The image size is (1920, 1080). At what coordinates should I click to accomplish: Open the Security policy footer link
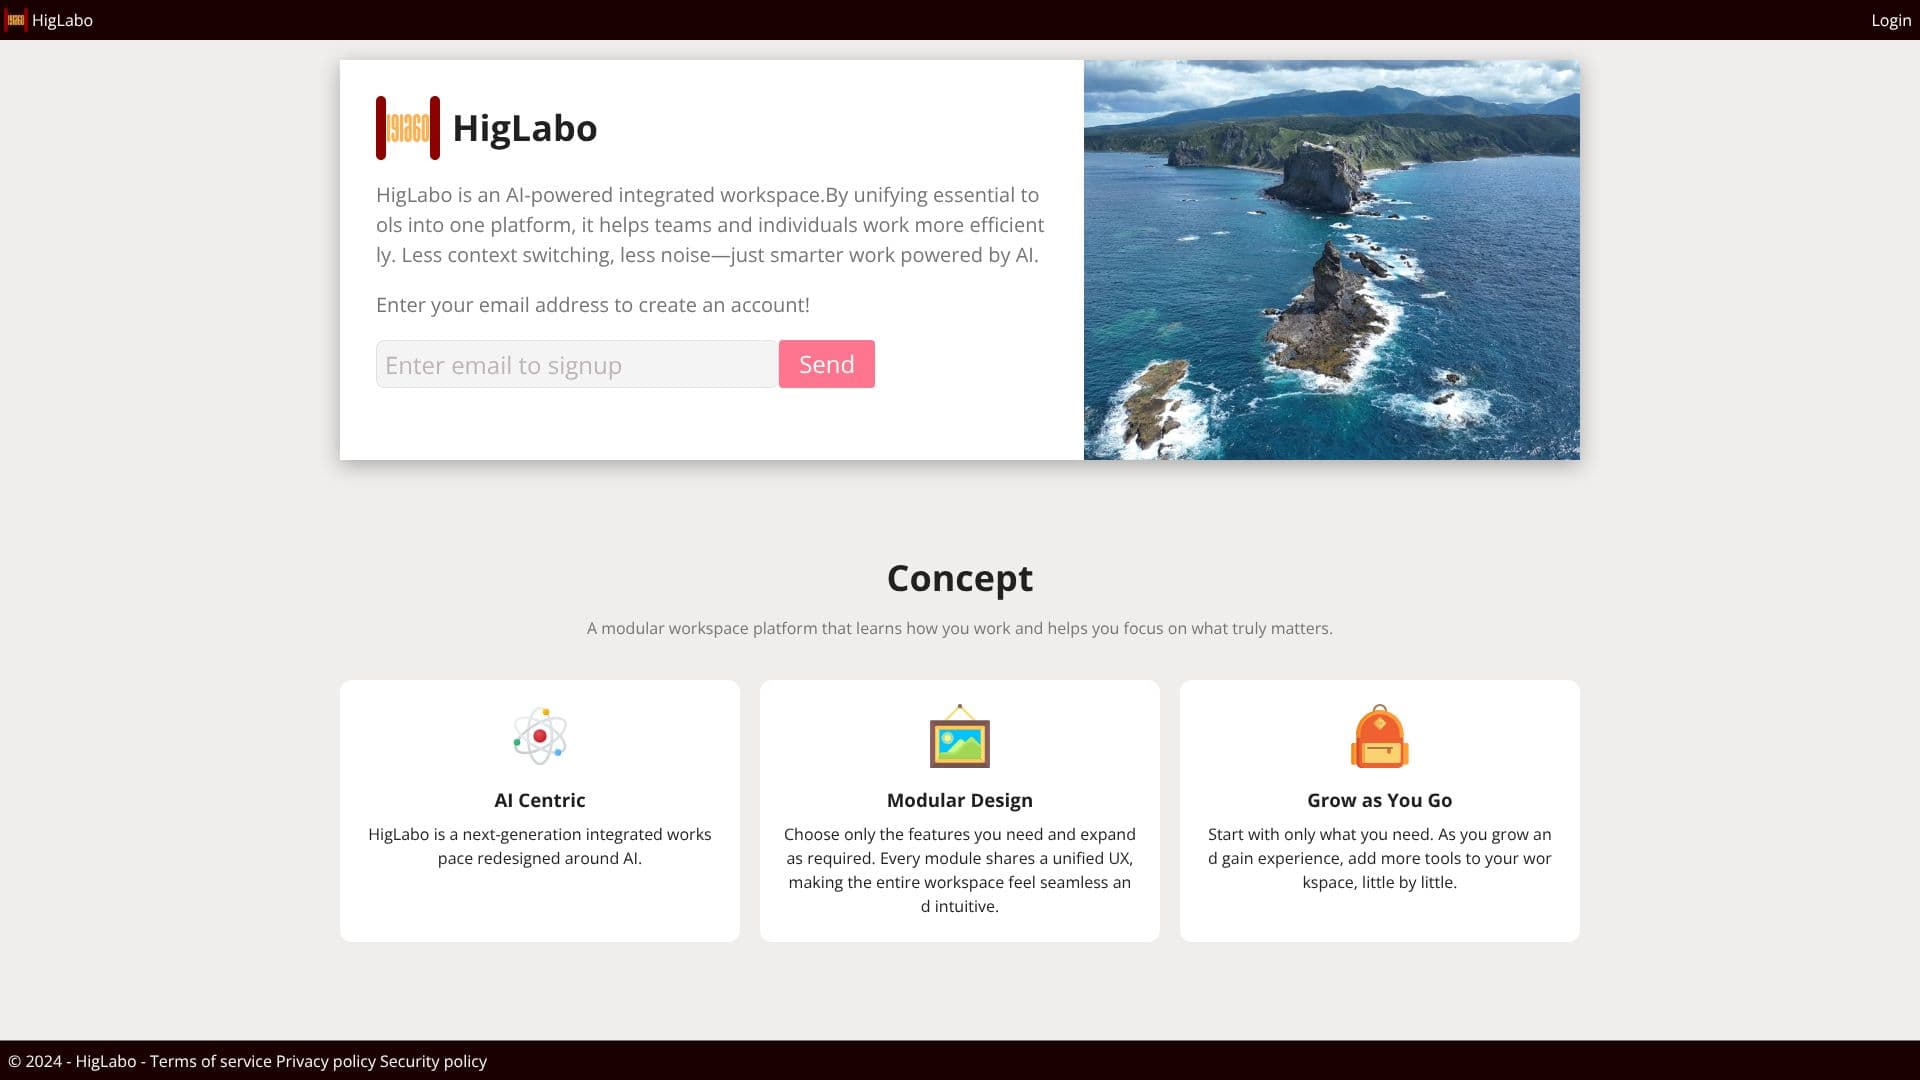433,1061
